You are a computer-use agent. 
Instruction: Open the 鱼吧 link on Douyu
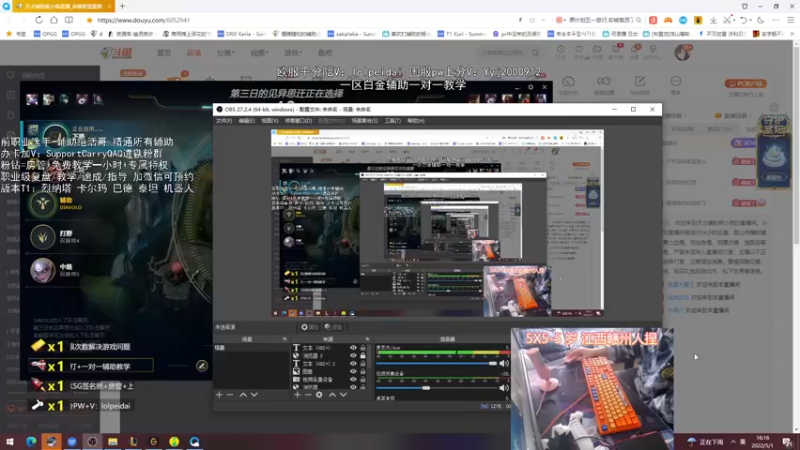325,53
